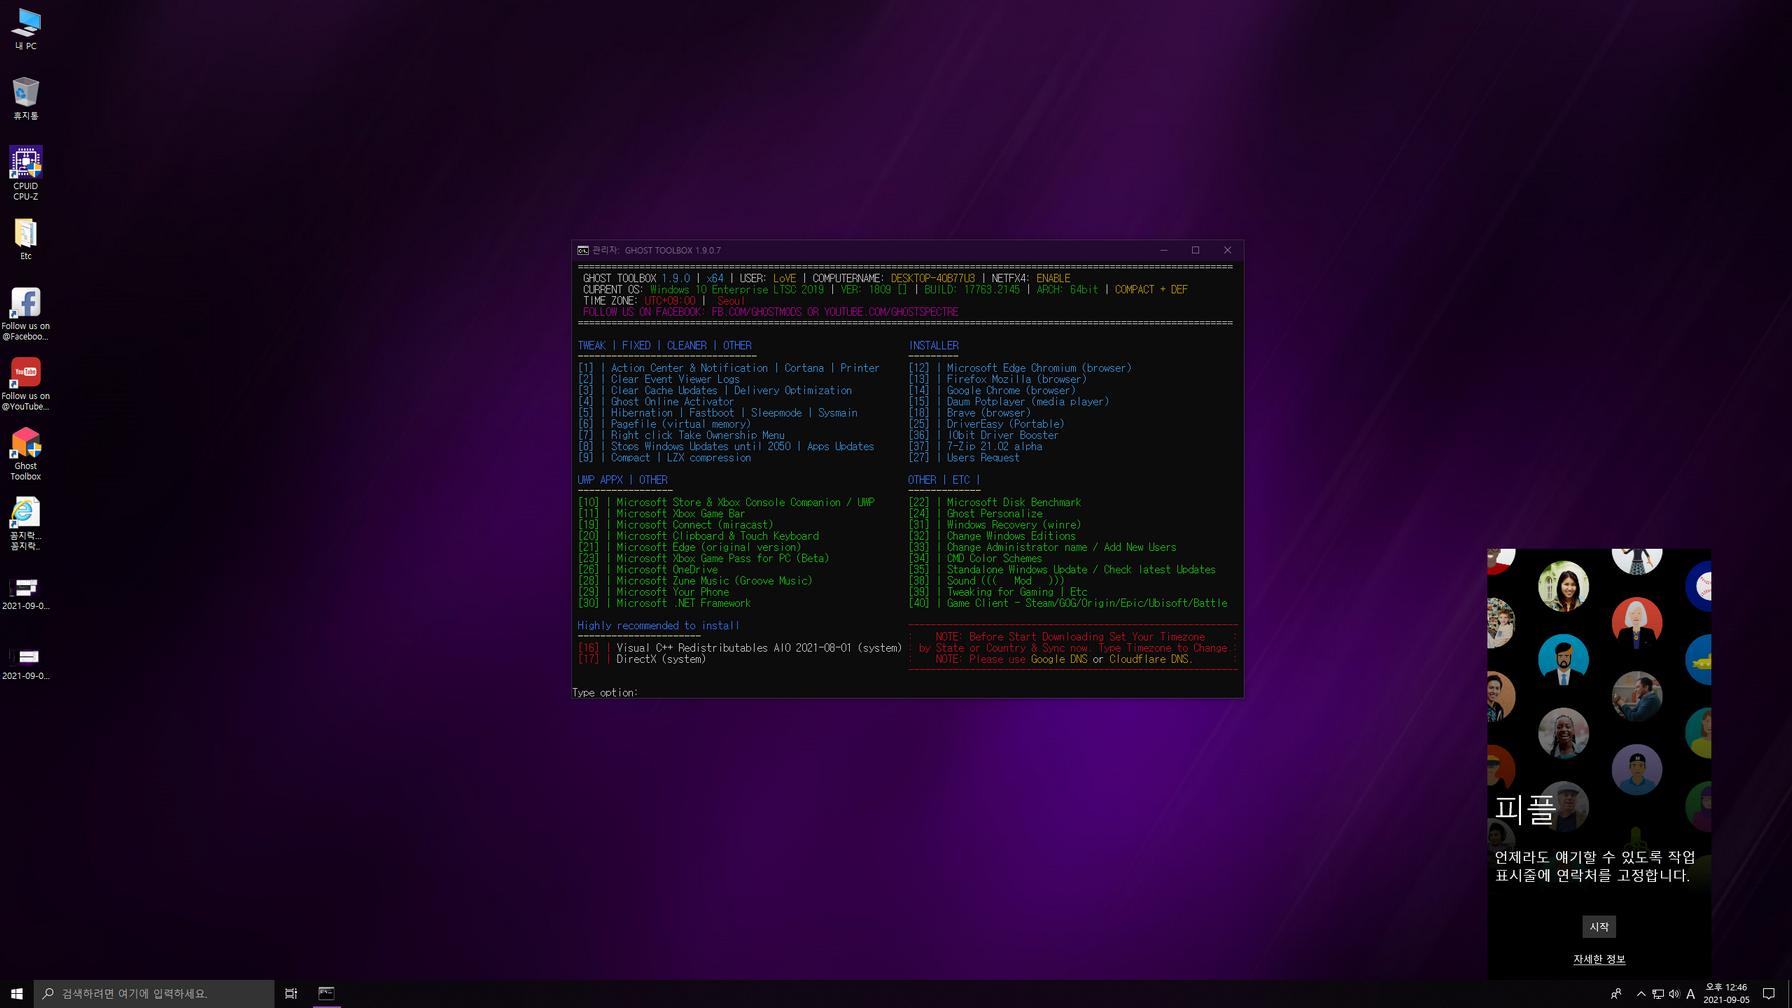
Task: Click option 40 Game Client Steam line
Action: coord(1068,603)
